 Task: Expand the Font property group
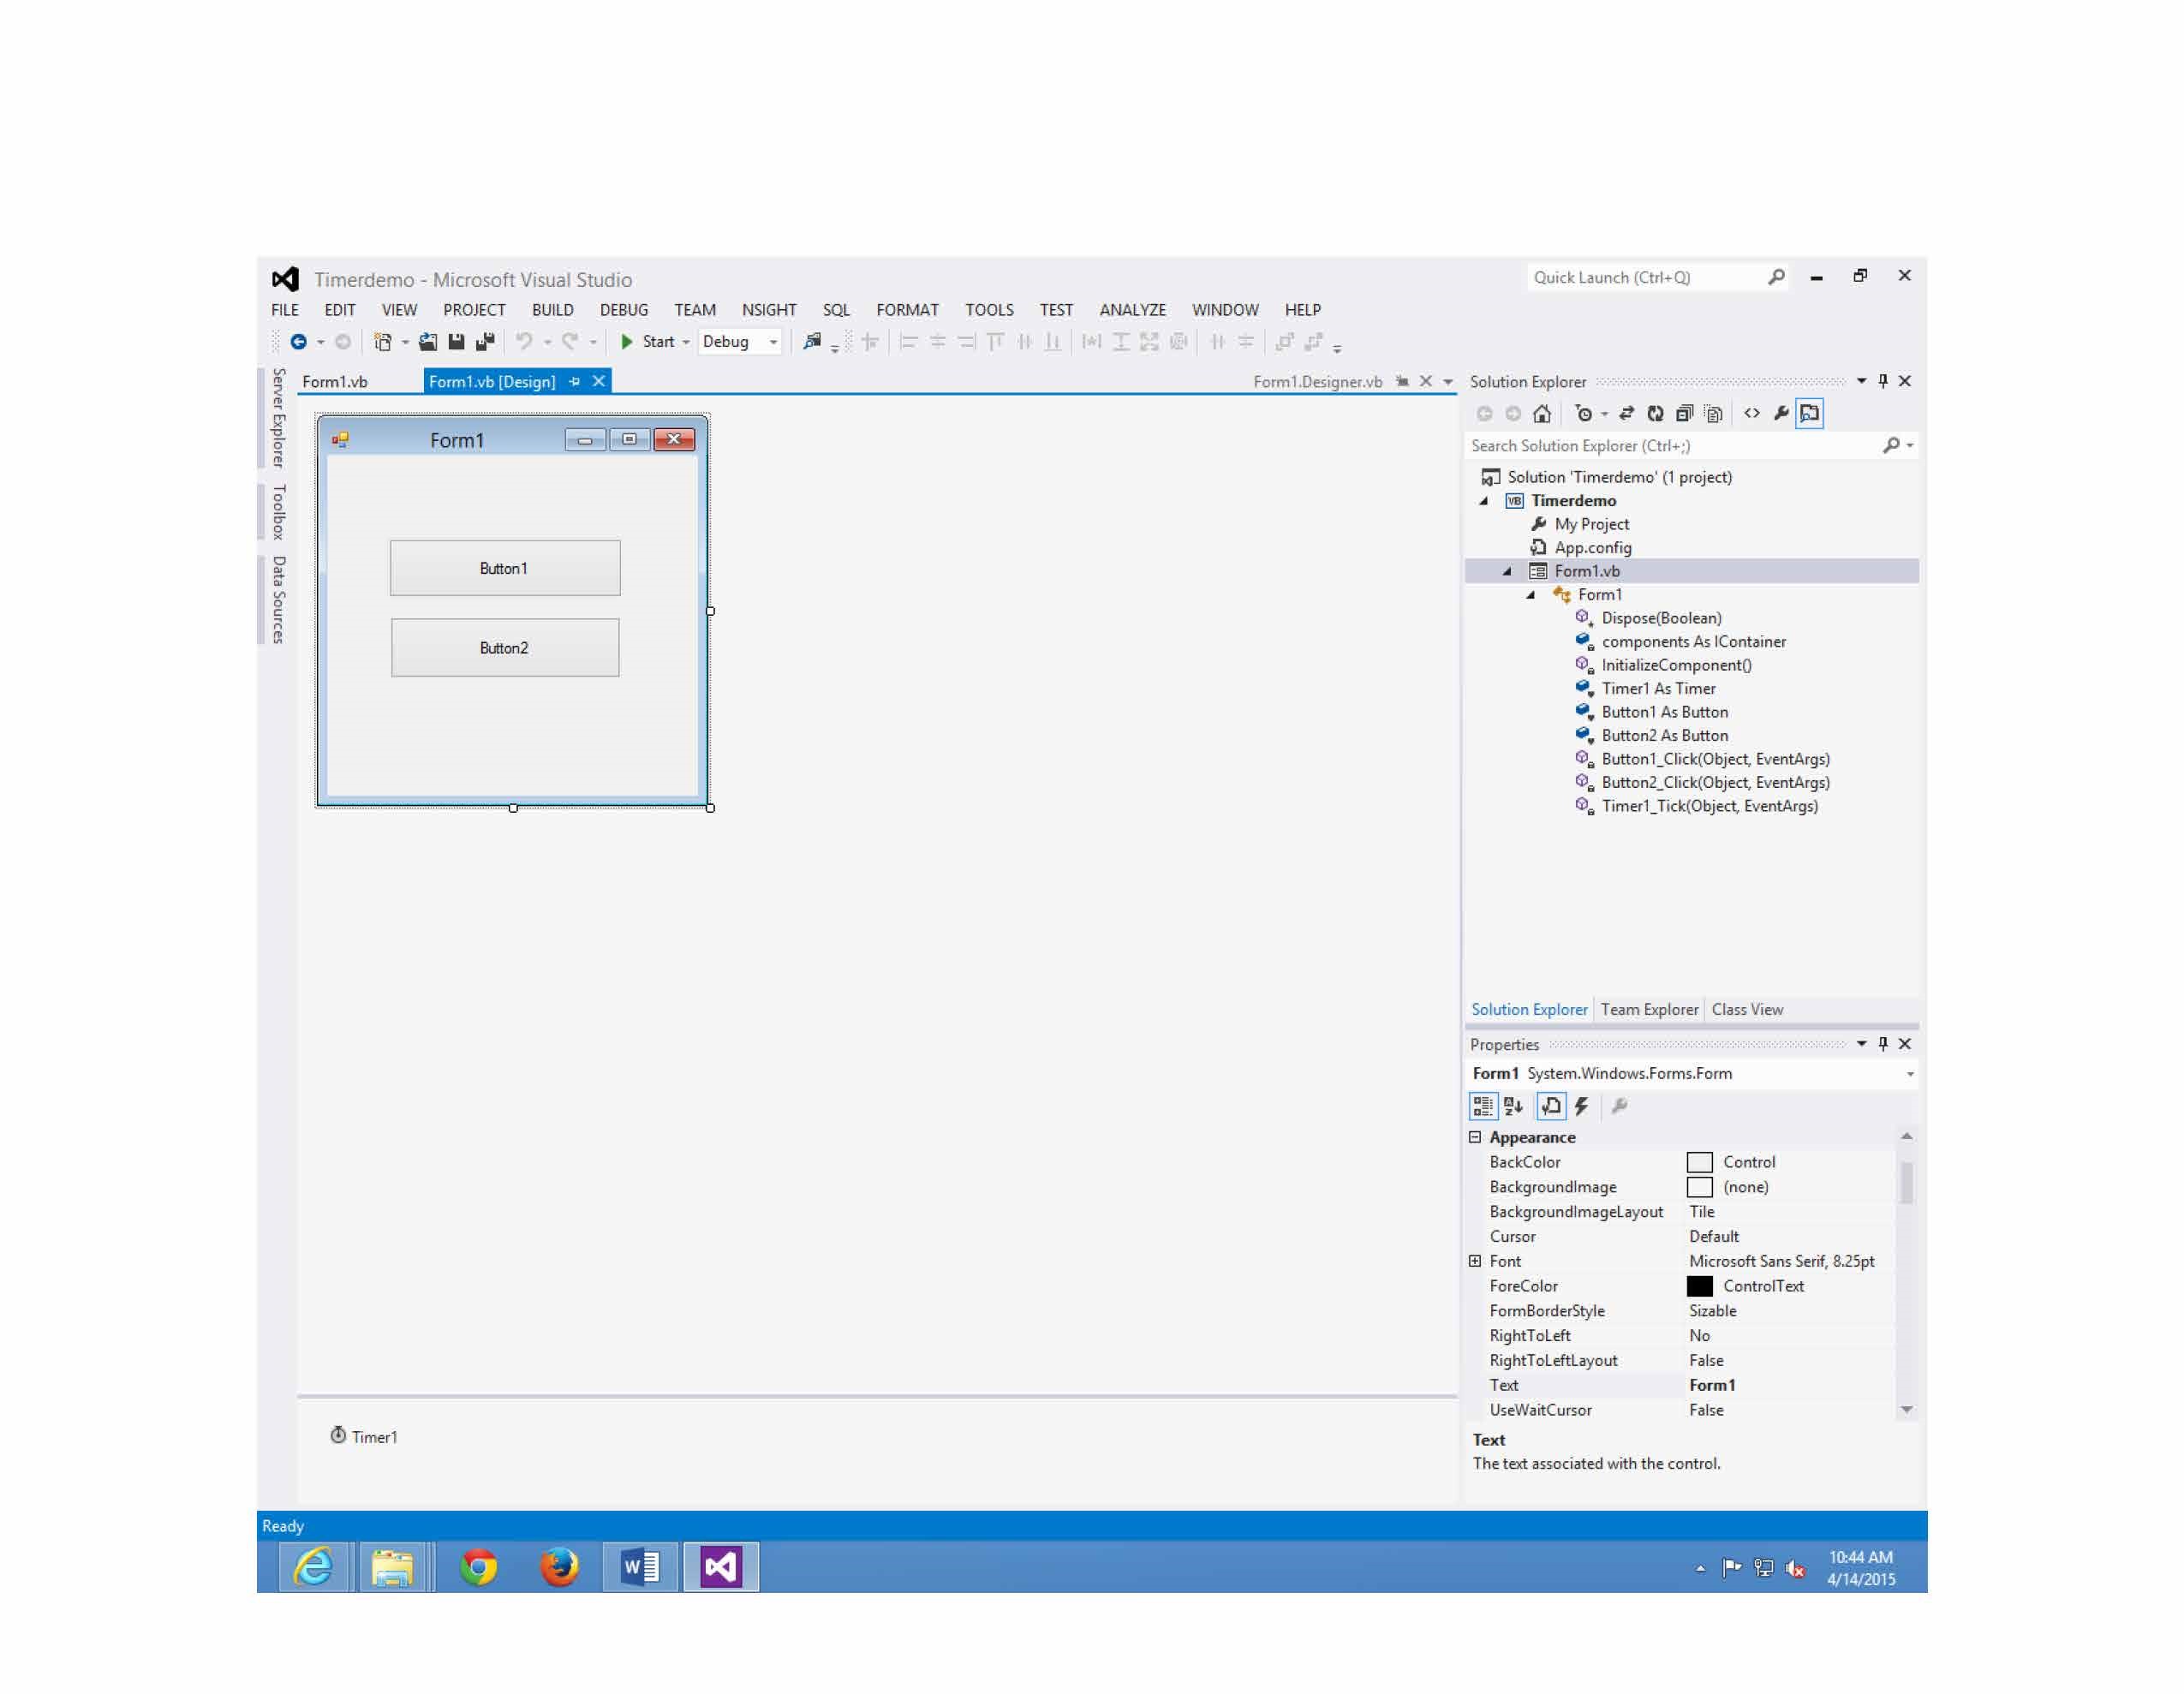pos(1475,1261)
